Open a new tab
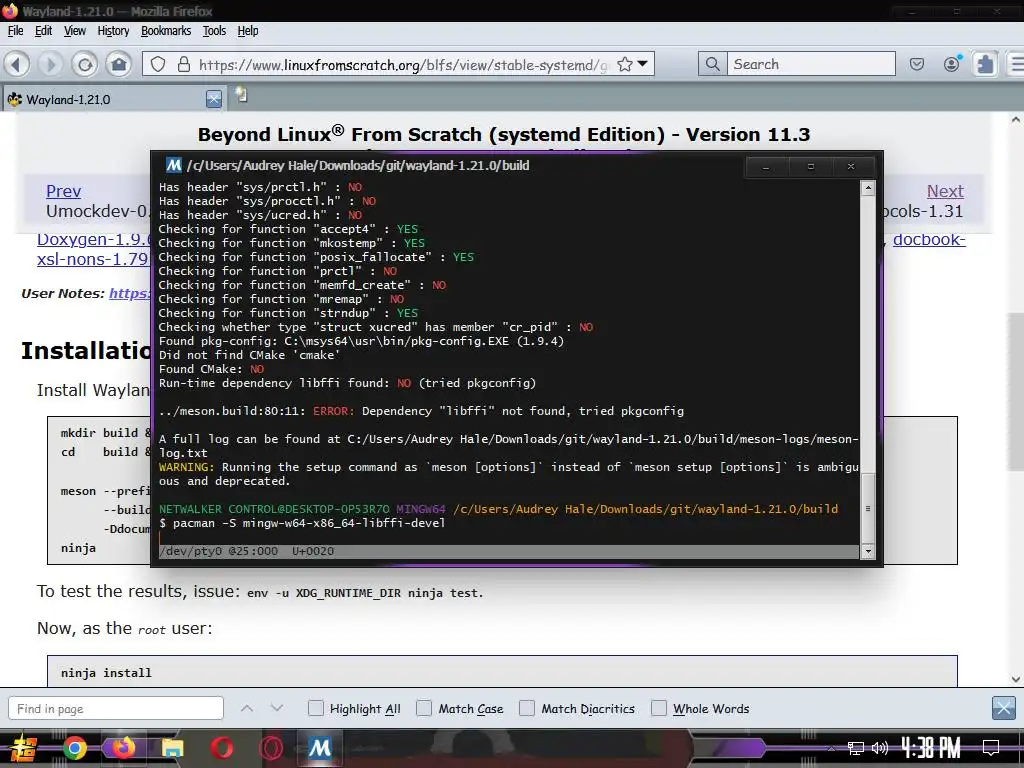The width and height of the screenshot is (1024, 768). (242, 95)
